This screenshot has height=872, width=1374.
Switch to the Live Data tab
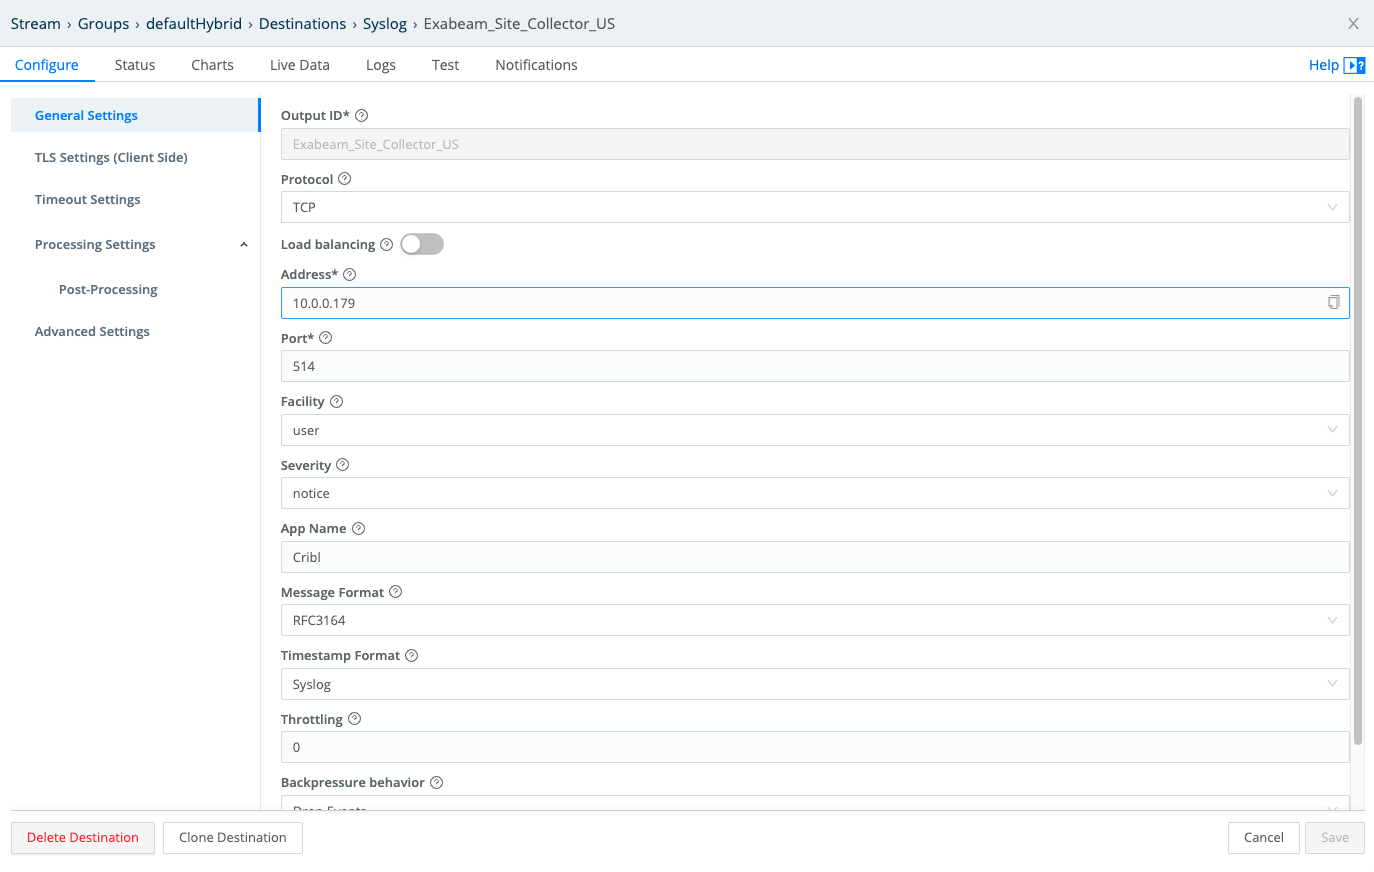(x=299, y=64)
